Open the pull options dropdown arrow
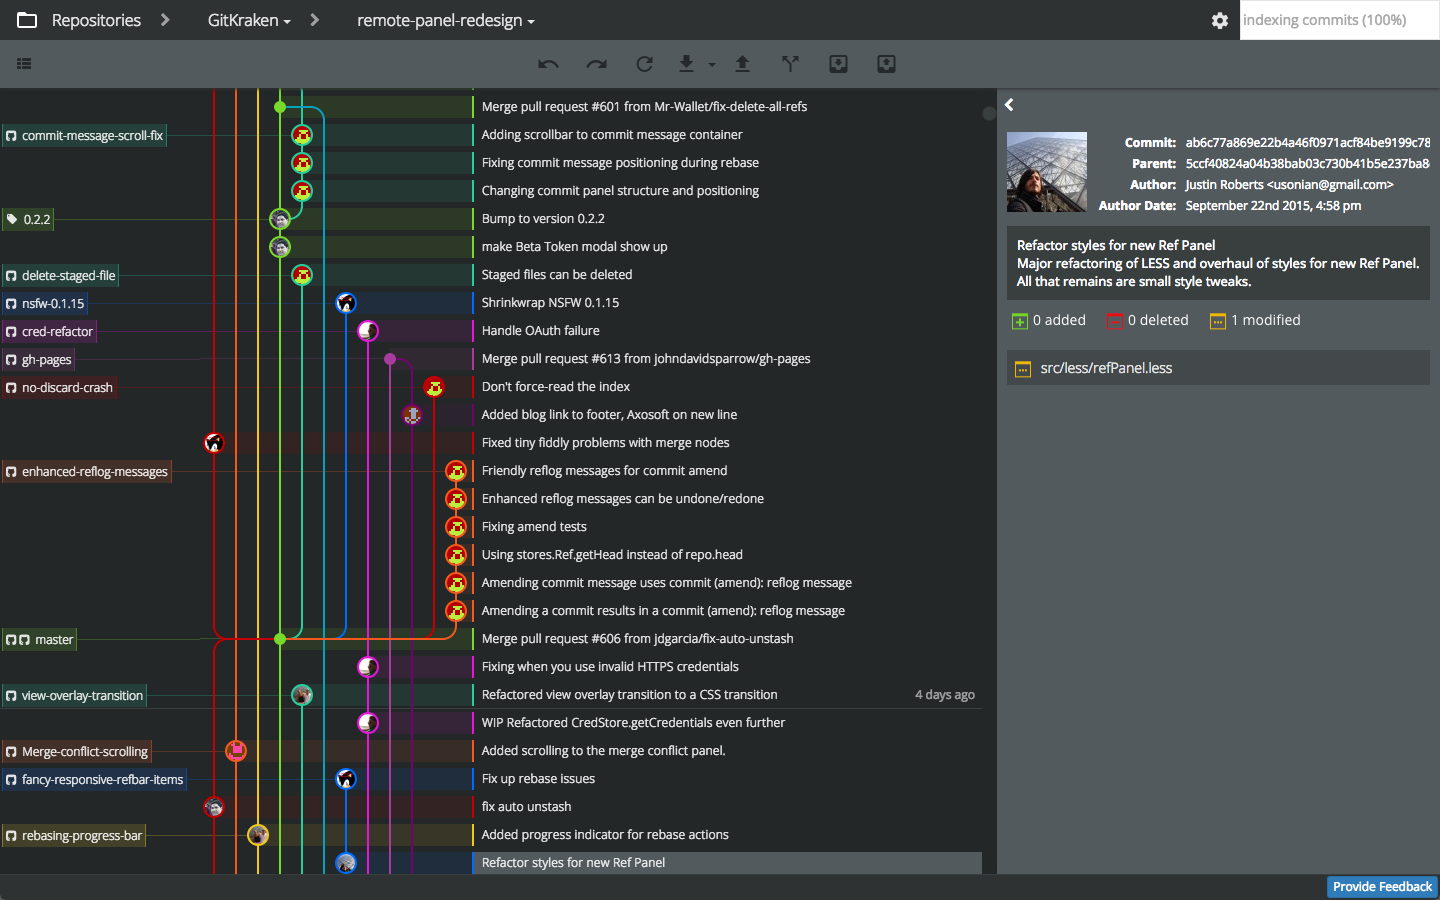The image size is (1440, 900). tap(712, 65)
